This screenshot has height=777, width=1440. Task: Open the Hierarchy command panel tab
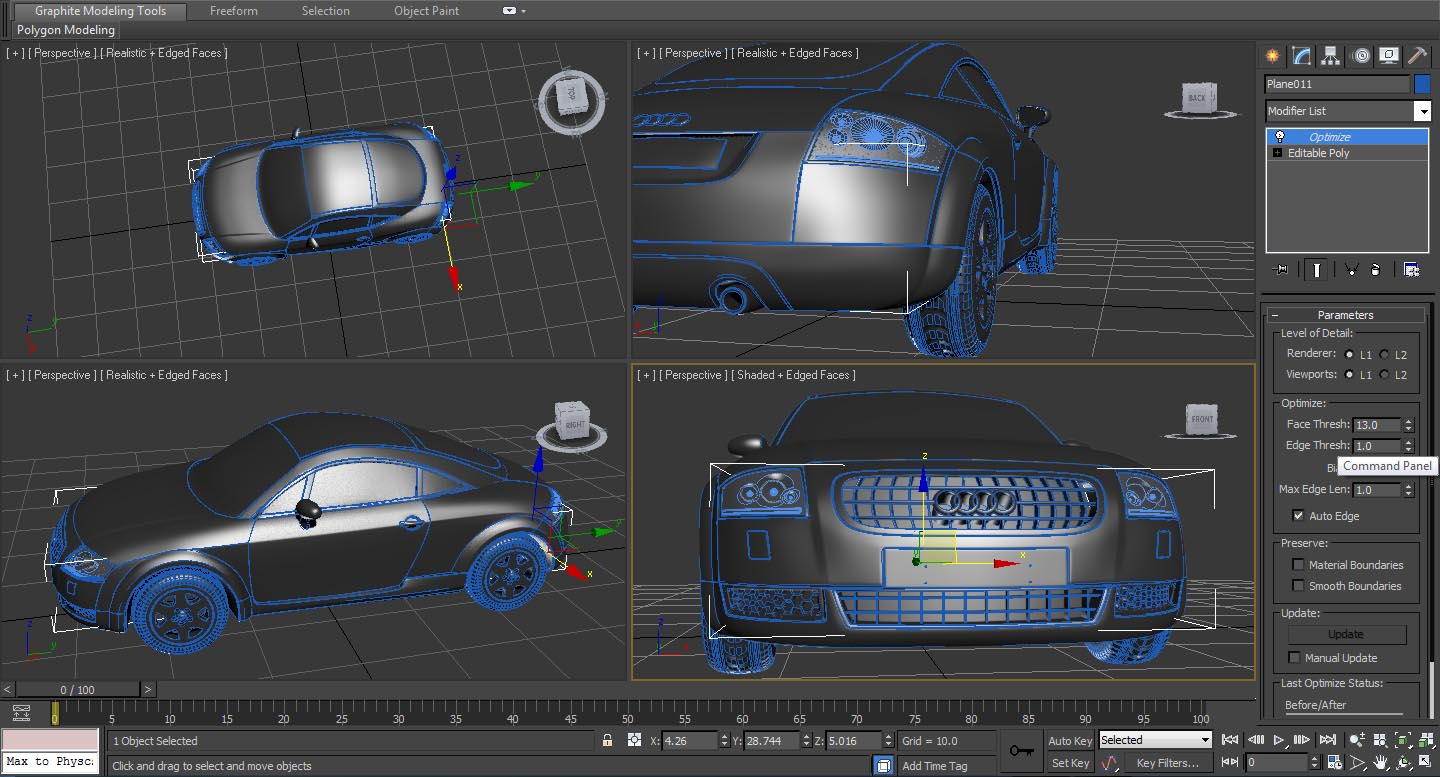(x=1330, y=55)
